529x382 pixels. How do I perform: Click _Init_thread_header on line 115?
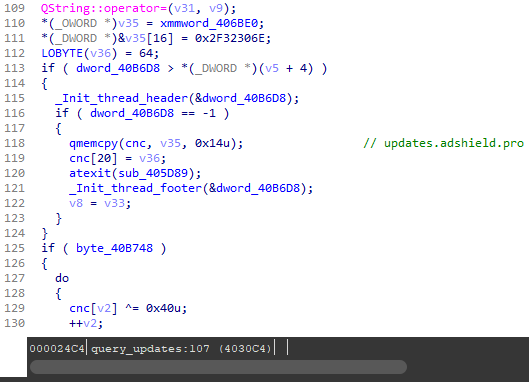pyautogui.click(x=121, y=98)
